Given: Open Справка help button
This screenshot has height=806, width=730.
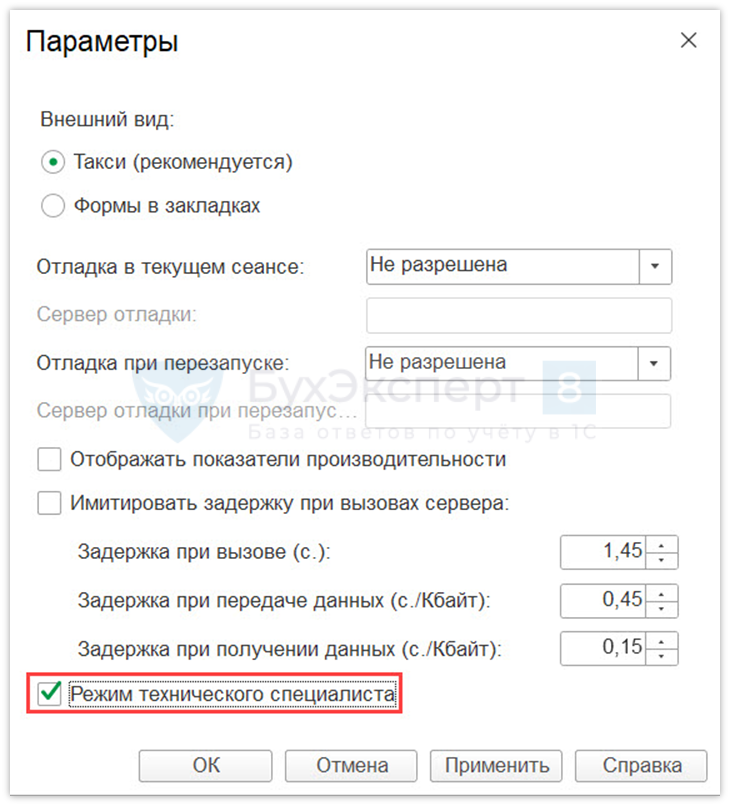Looking at the screenshot, I should pyautogui.click(x=642, y=766).
